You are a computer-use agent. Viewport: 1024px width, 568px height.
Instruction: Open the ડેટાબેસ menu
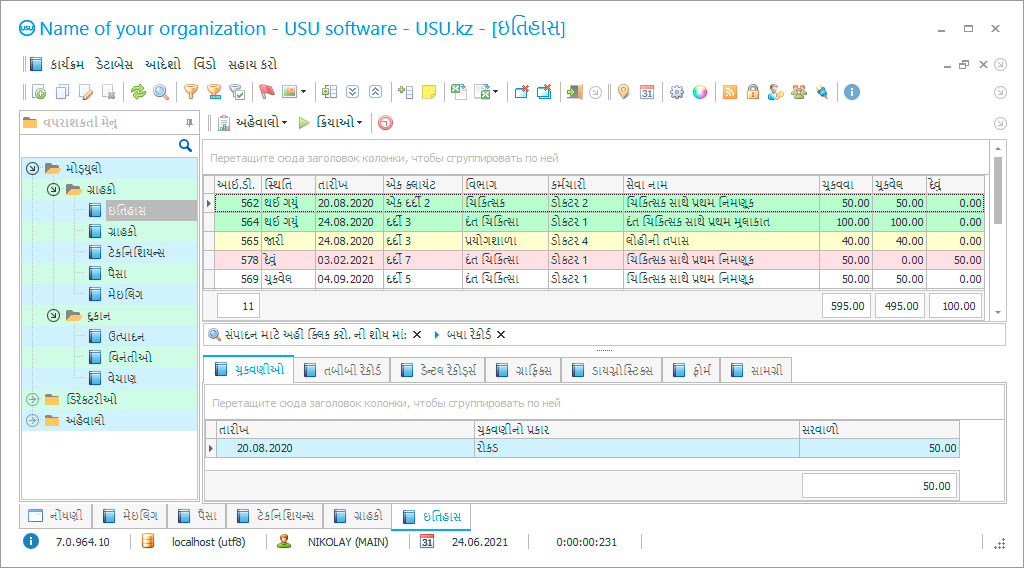(x=115, y=64)
